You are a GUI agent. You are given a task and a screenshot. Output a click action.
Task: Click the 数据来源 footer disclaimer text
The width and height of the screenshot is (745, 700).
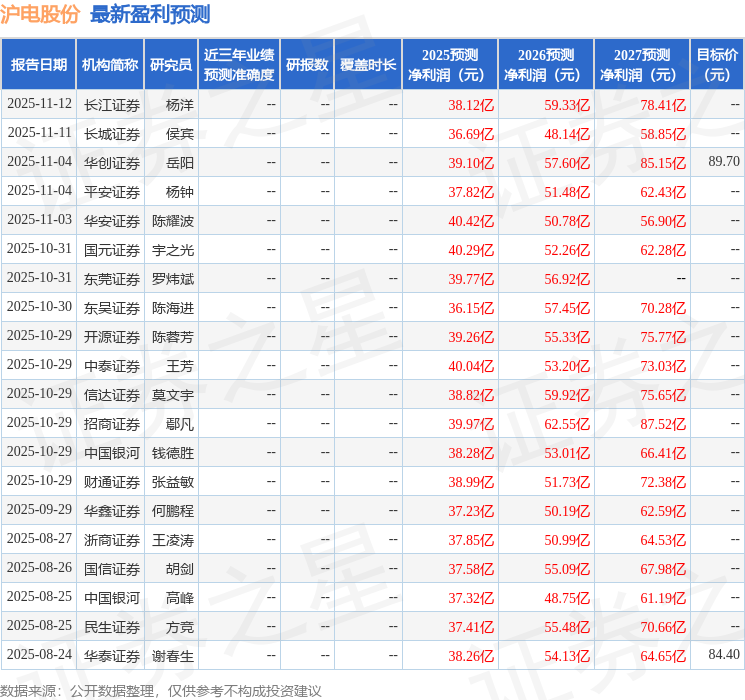[161, 690]
